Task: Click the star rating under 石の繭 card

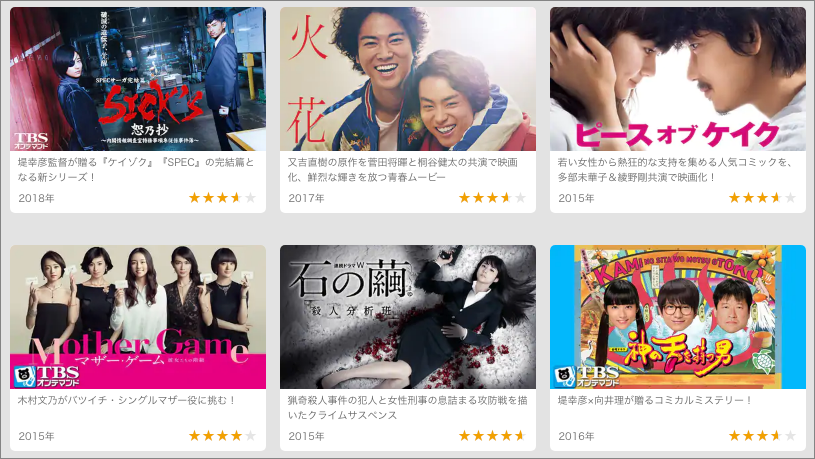Action: point(492,436)
